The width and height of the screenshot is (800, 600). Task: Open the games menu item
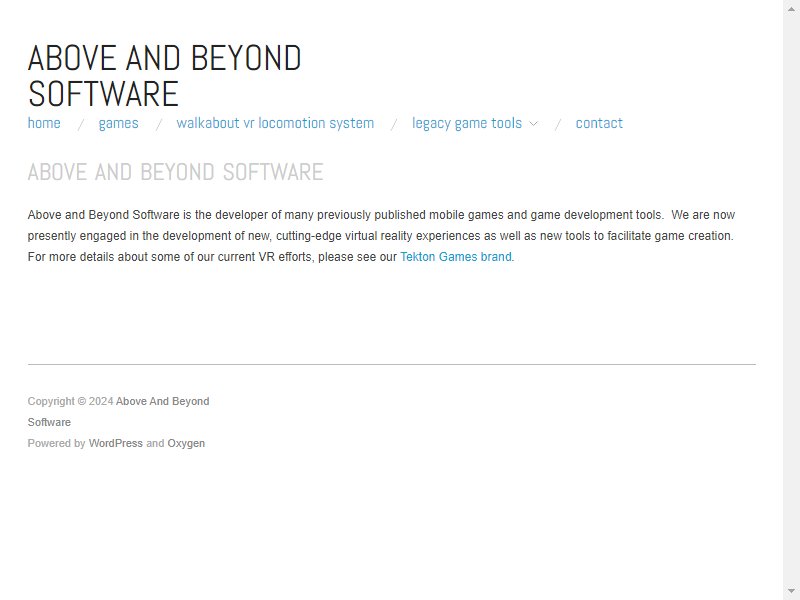(118, 123)
